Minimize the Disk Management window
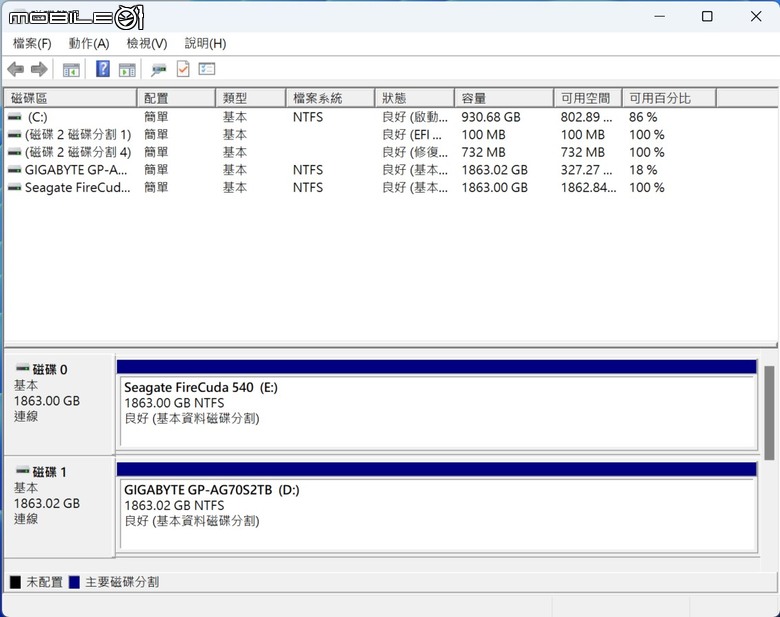Image resolution: width=780 pixels, height=617 pixels. coord(660,16)
